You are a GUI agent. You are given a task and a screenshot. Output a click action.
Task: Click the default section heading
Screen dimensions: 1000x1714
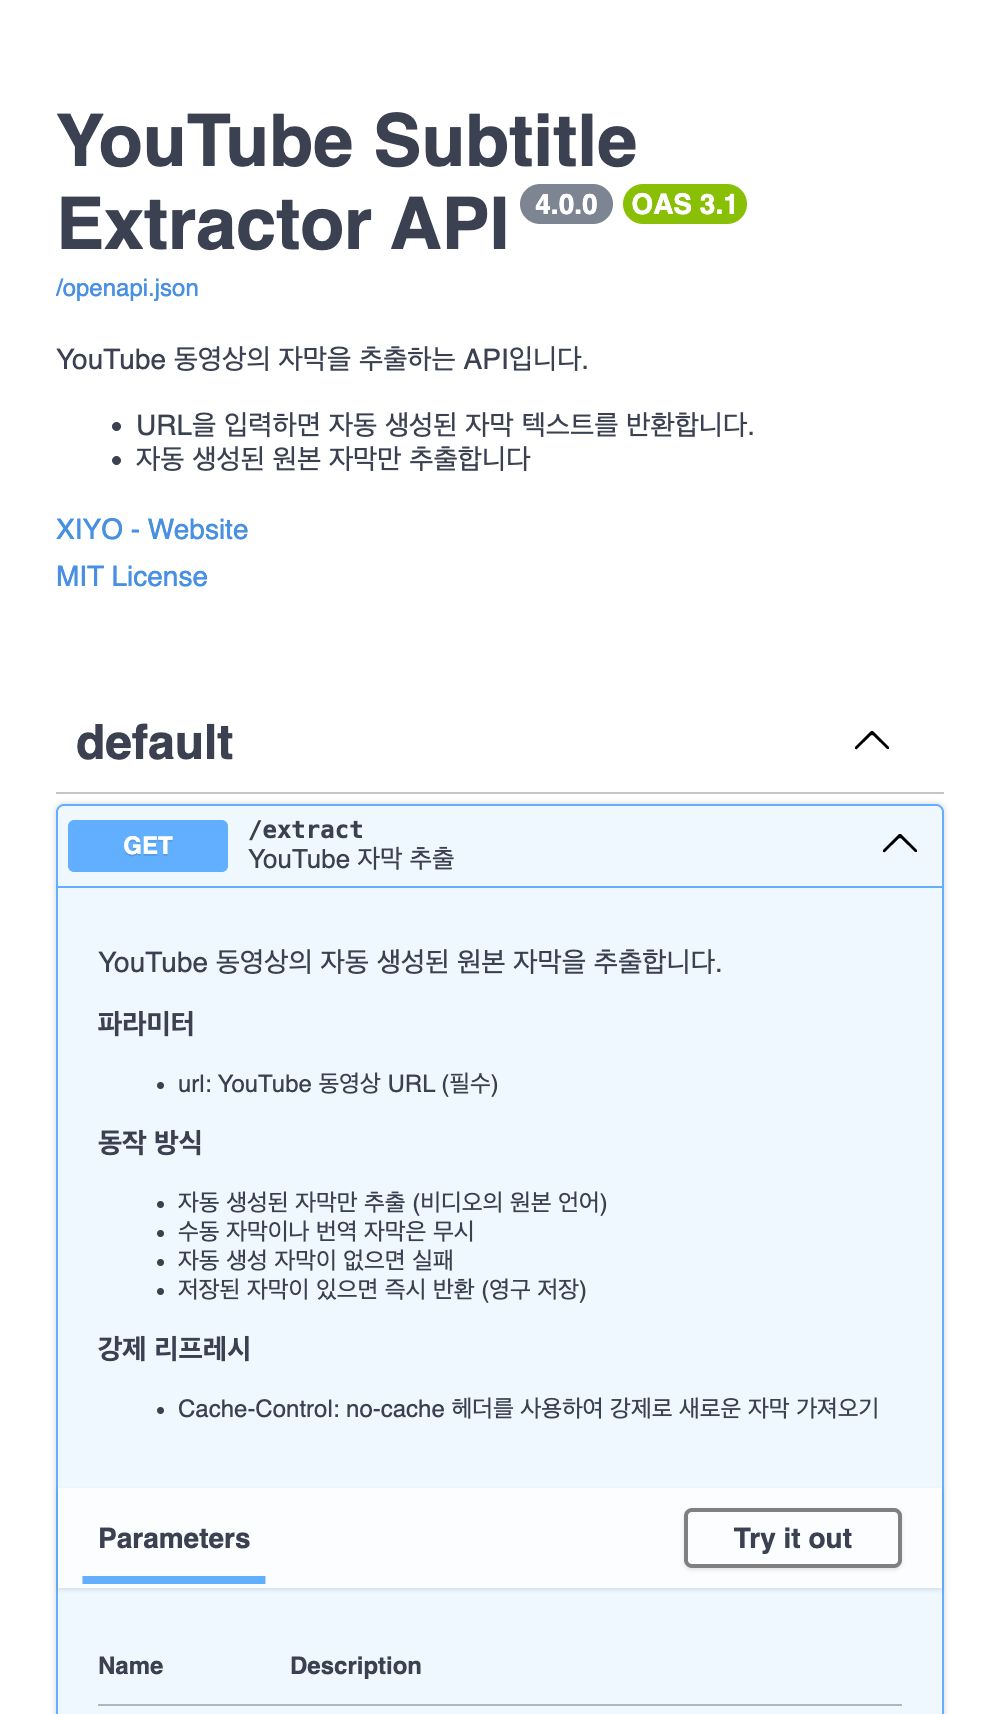click(x=155, y=742)
